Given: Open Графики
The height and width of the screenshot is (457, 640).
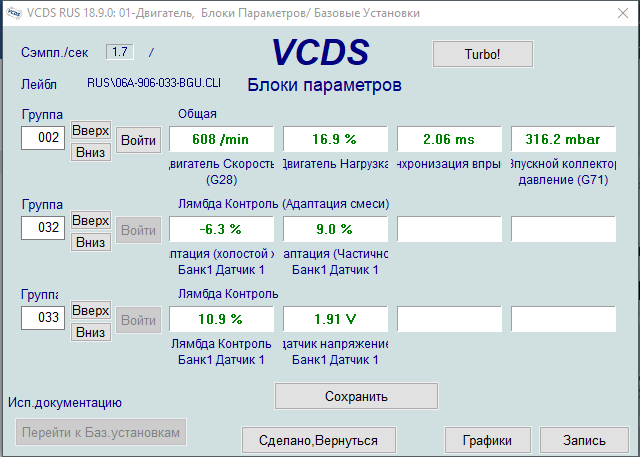Looking at the screenshot, I should click(487, 440).
